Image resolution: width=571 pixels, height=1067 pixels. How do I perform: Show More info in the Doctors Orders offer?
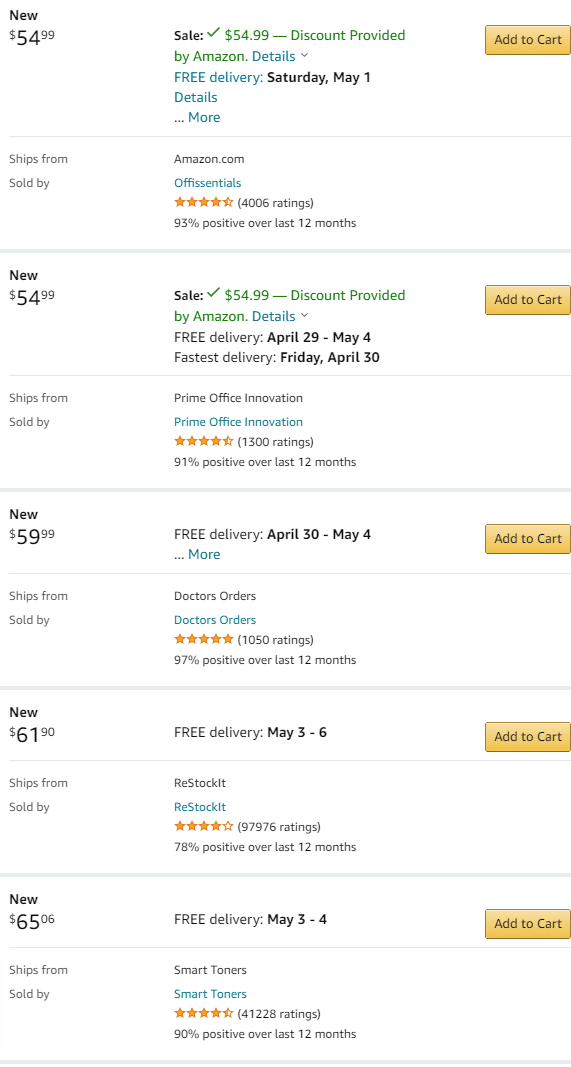204,554
